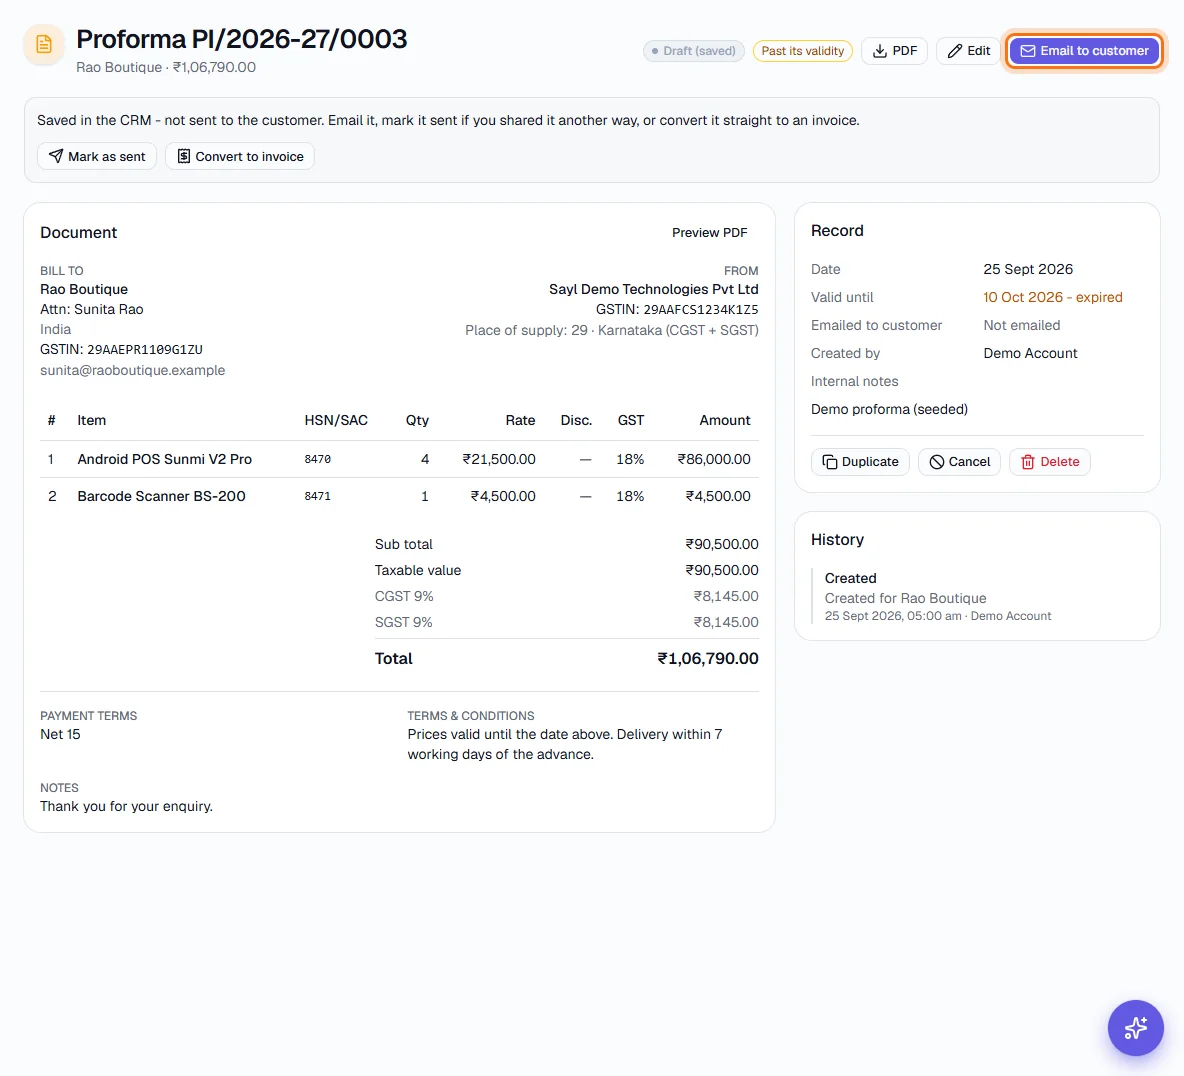Click the download icon on PDF button
The image size is (1184, 1076).
pos(880,51)
